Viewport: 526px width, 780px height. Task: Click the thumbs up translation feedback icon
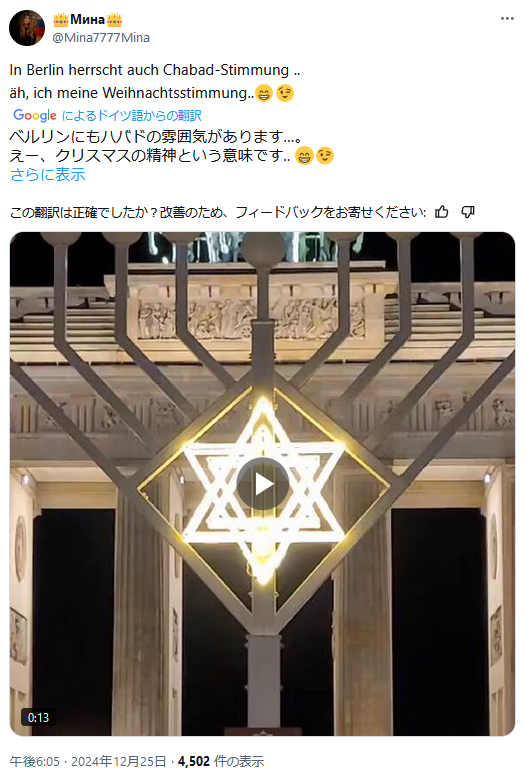pos(441,212)
